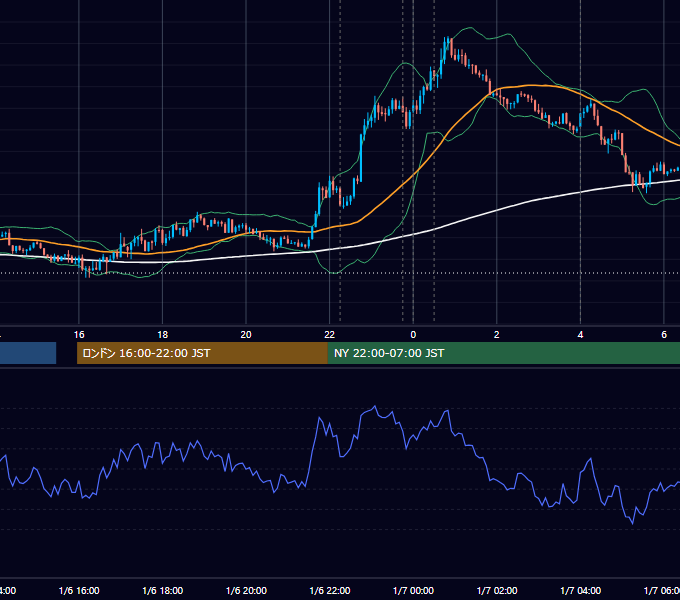The width and height of the screenshot is (680, 600).
Task: Click the highest candlestick peak near 1:00
Action: coord(447,39)
